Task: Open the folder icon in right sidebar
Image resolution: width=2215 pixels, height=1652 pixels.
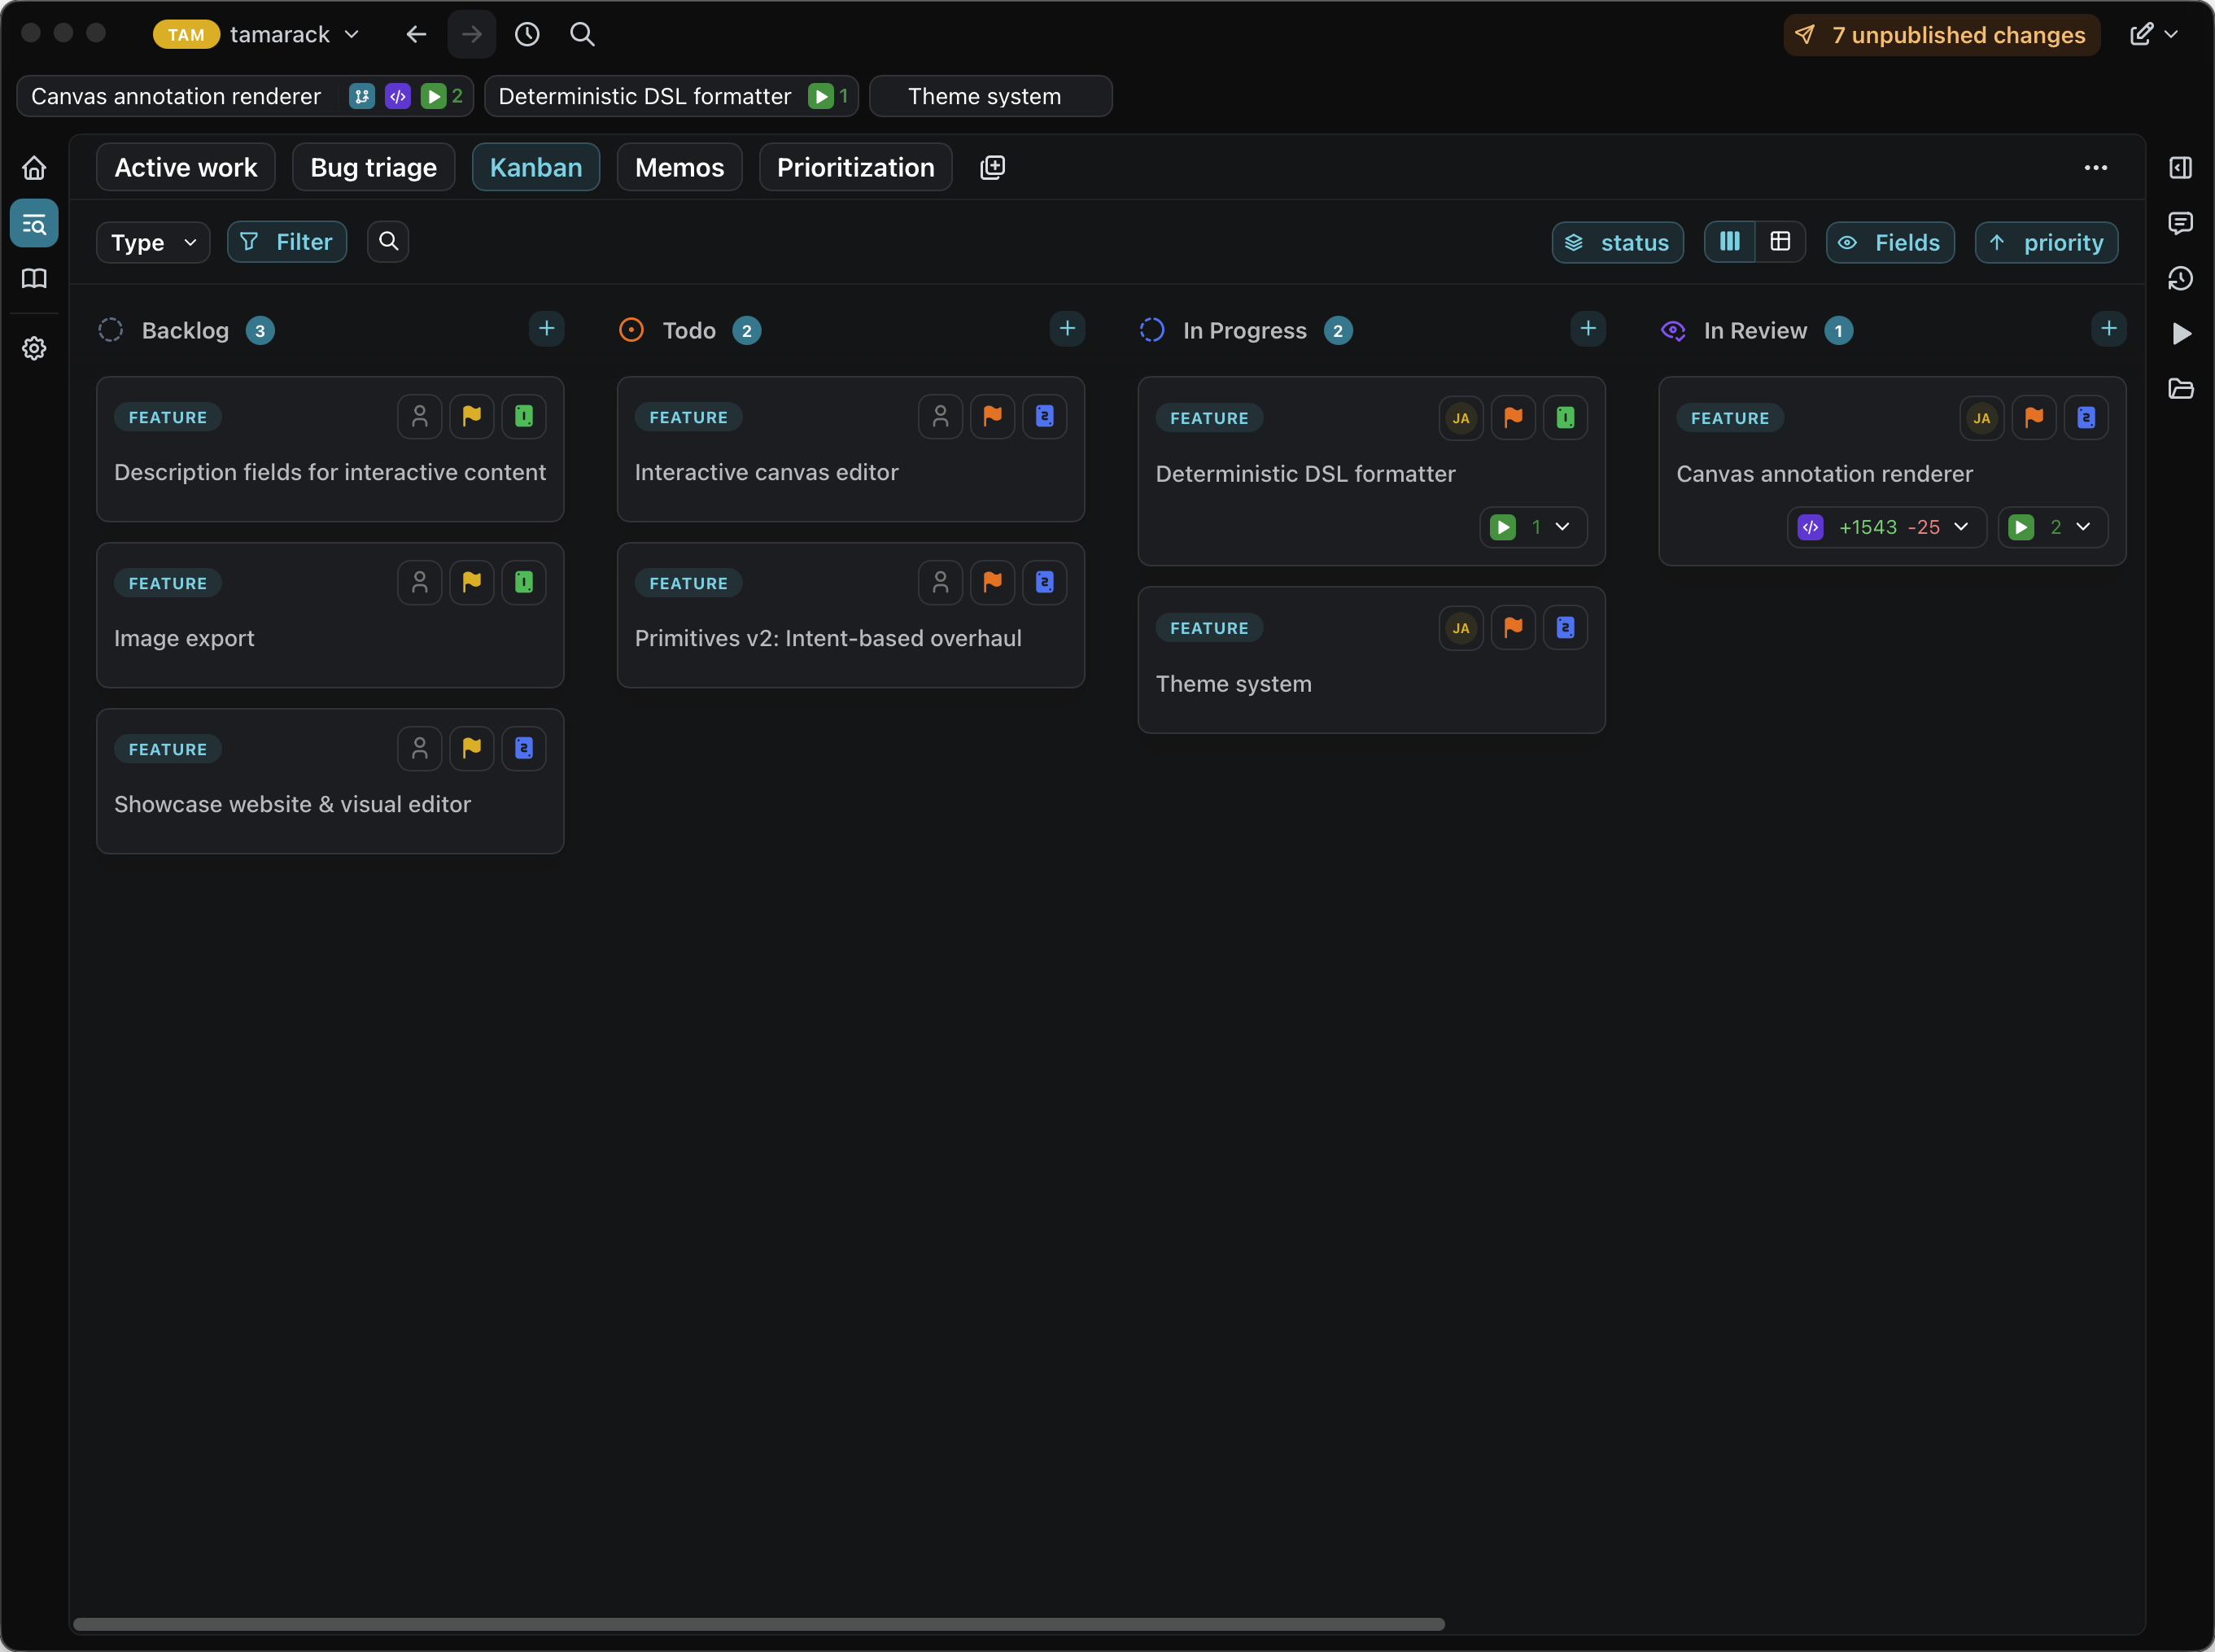Action: pyautogui.click(x=2180, y=389)
